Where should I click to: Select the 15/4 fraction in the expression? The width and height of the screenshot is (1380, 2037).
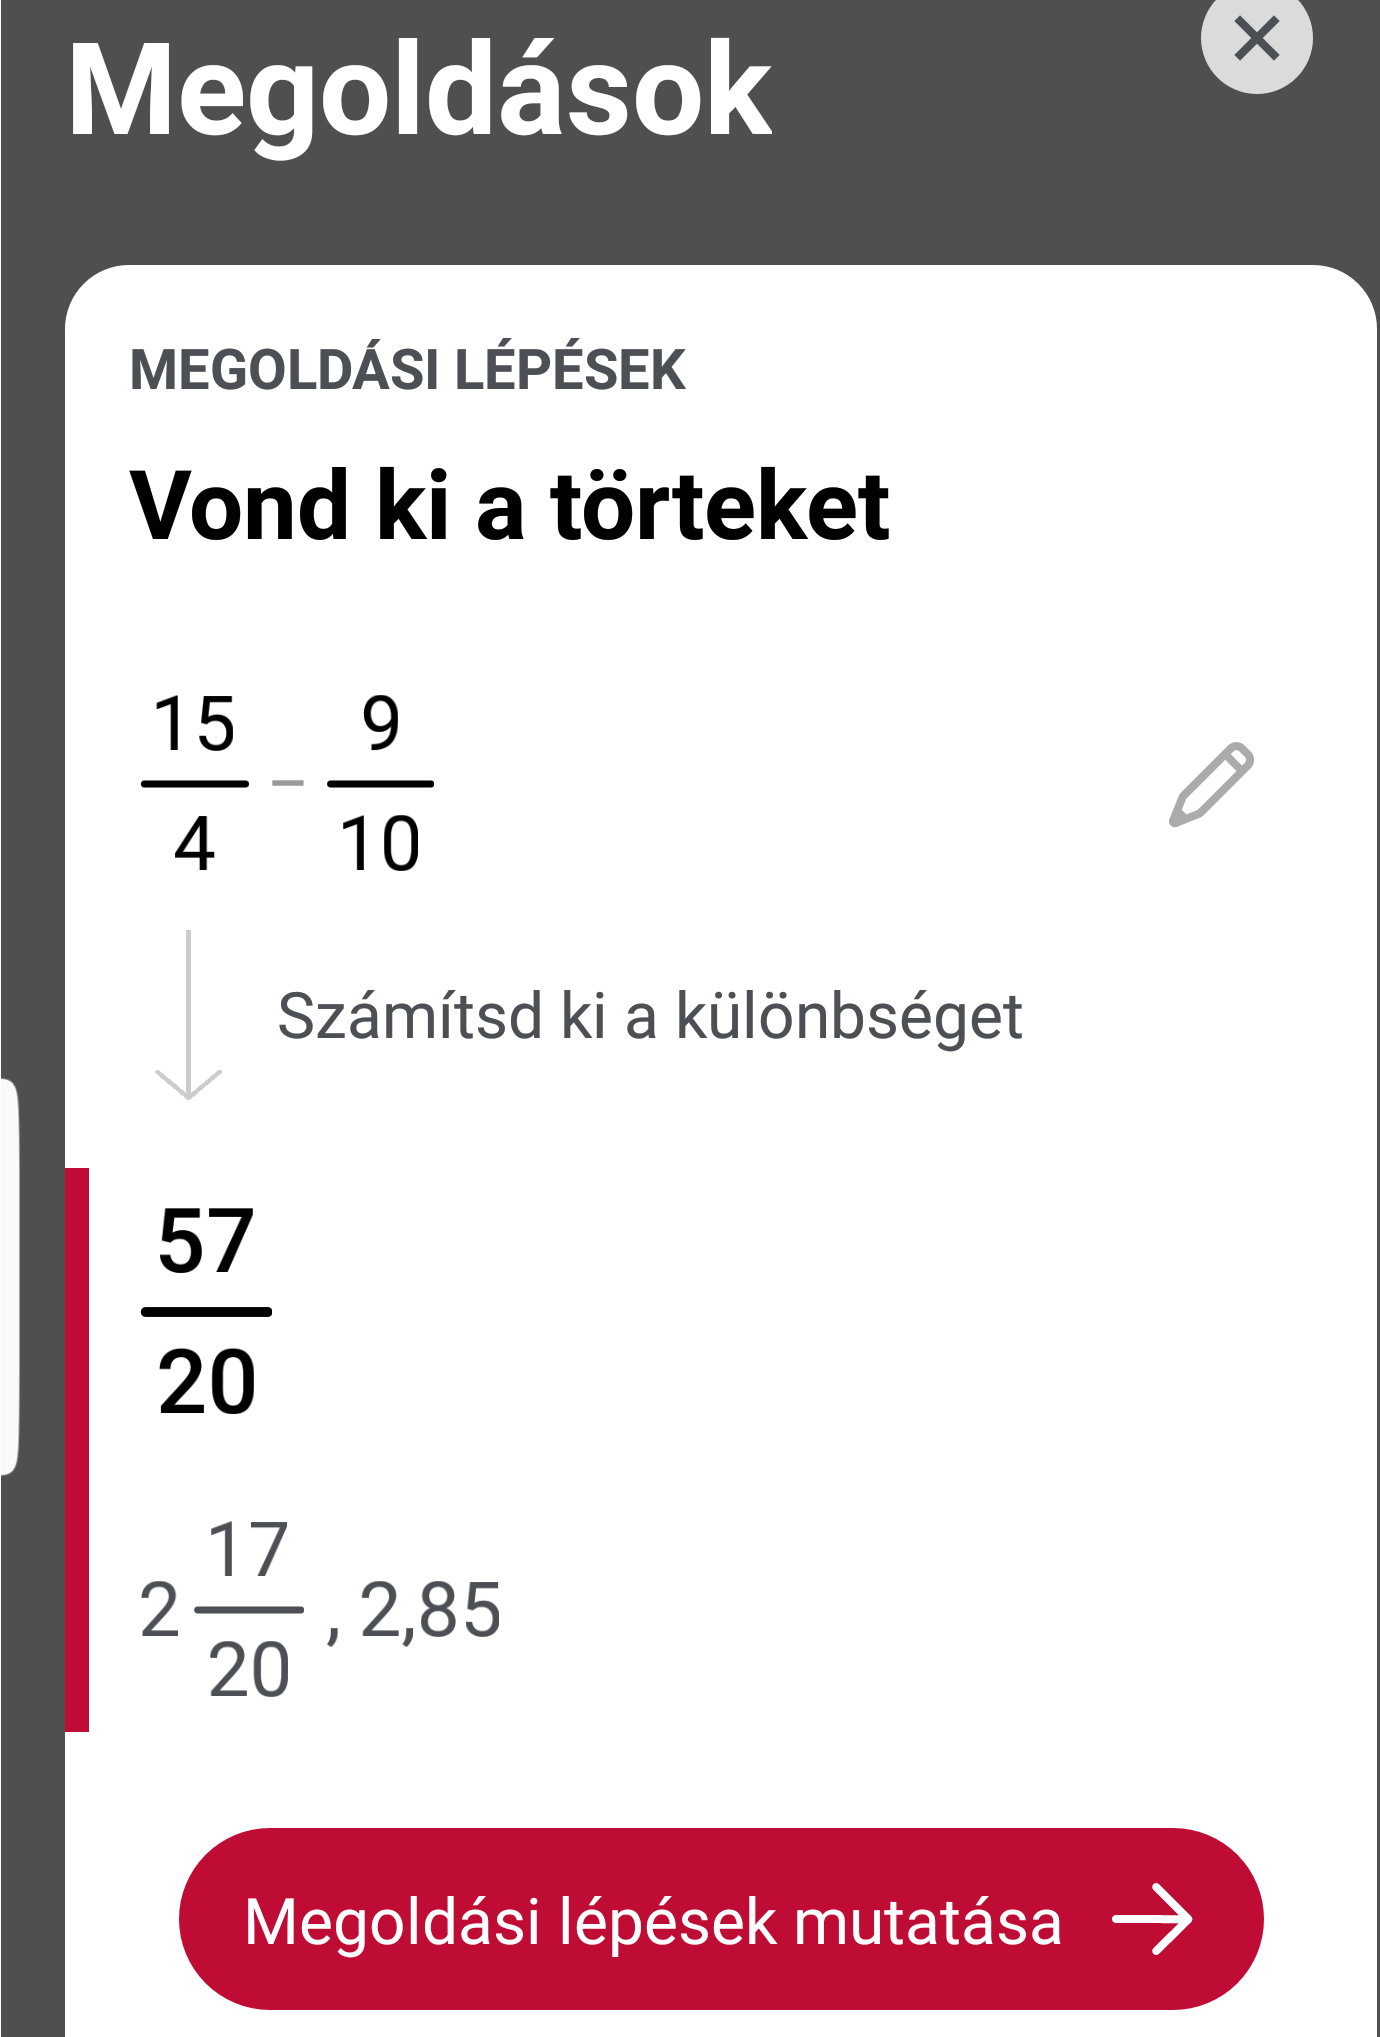coord(195,784)
